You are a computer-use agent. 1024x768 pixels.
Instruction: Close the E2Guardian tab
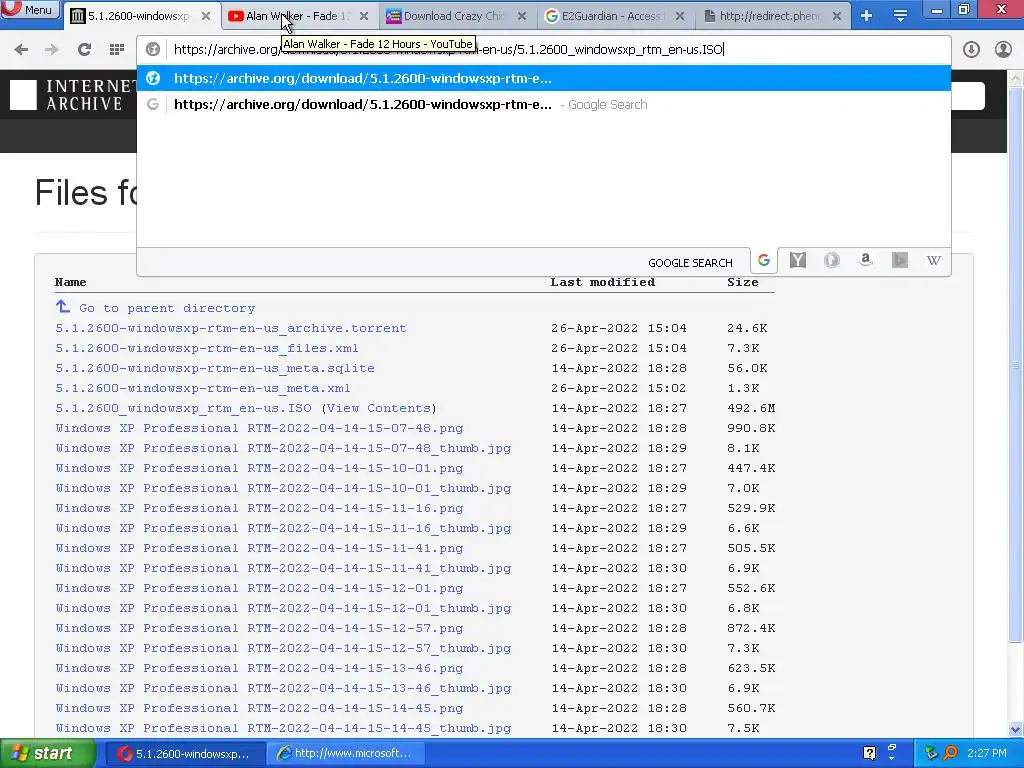tap(680, 16)
